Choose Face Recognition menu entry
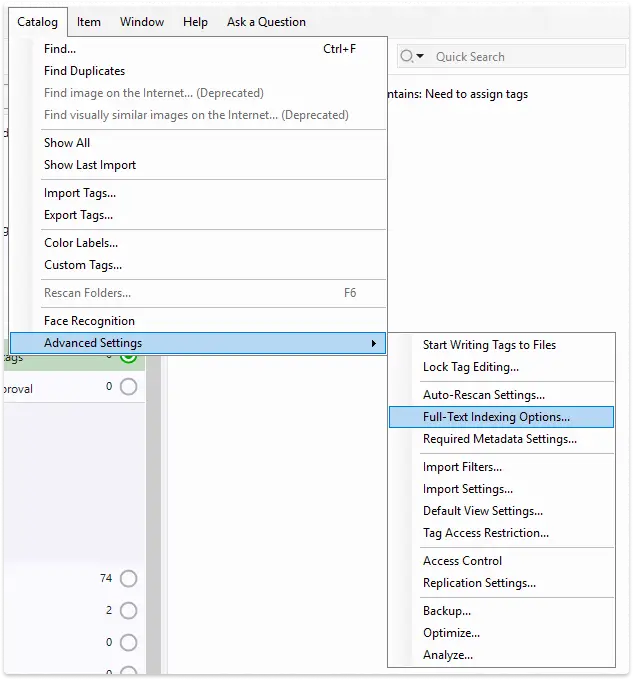This screenshot has width=633, height=680. tap(89, 321)
